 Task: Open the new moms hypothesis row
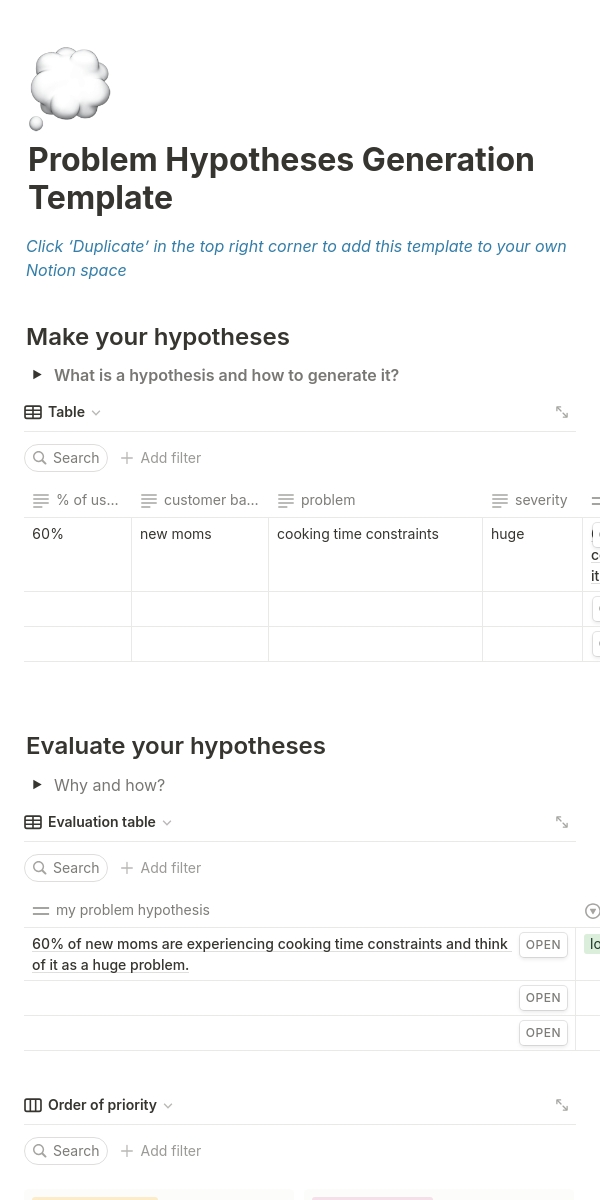coord(543,945)
